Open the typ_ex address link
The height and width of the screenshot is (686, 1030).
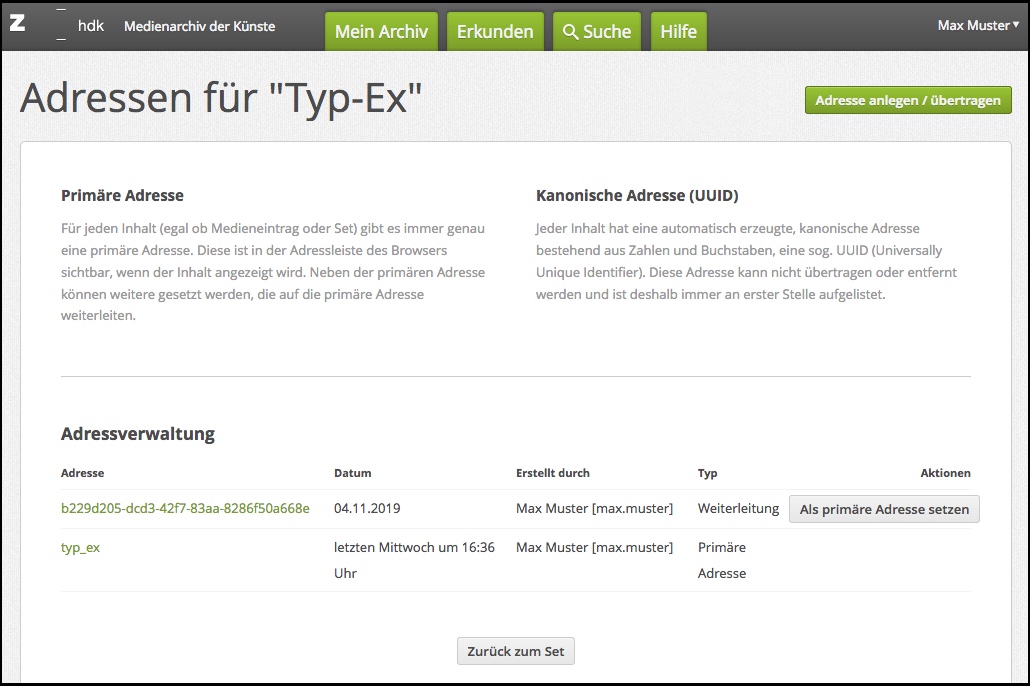point(81,547)
